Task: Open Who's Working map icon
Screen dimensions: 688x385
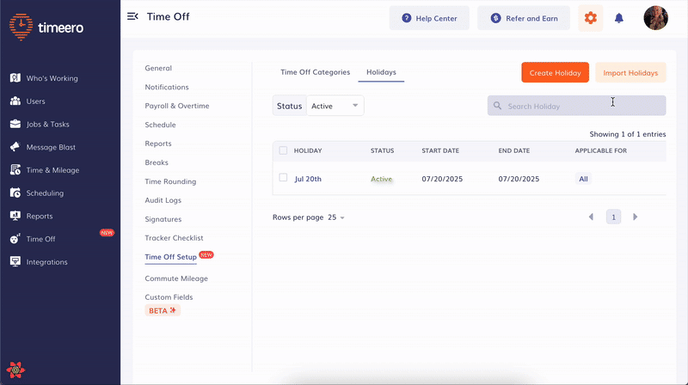Action: (15, 78)
